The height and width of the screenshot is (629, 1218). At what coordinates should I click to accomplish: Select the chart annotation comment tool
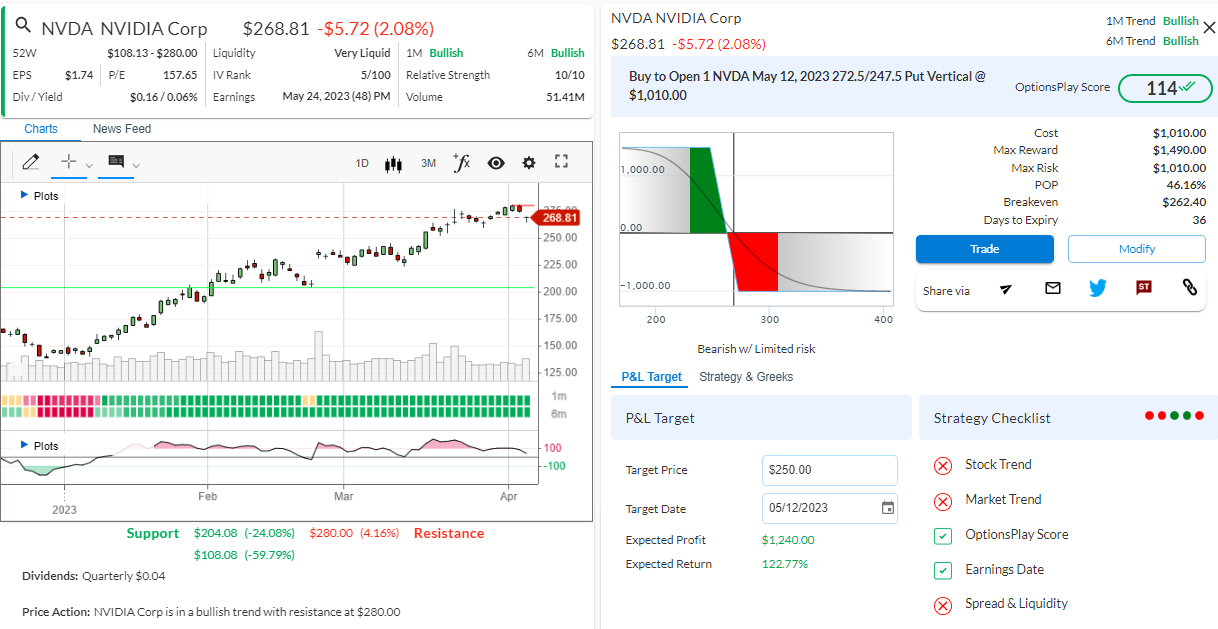(116, 162)
